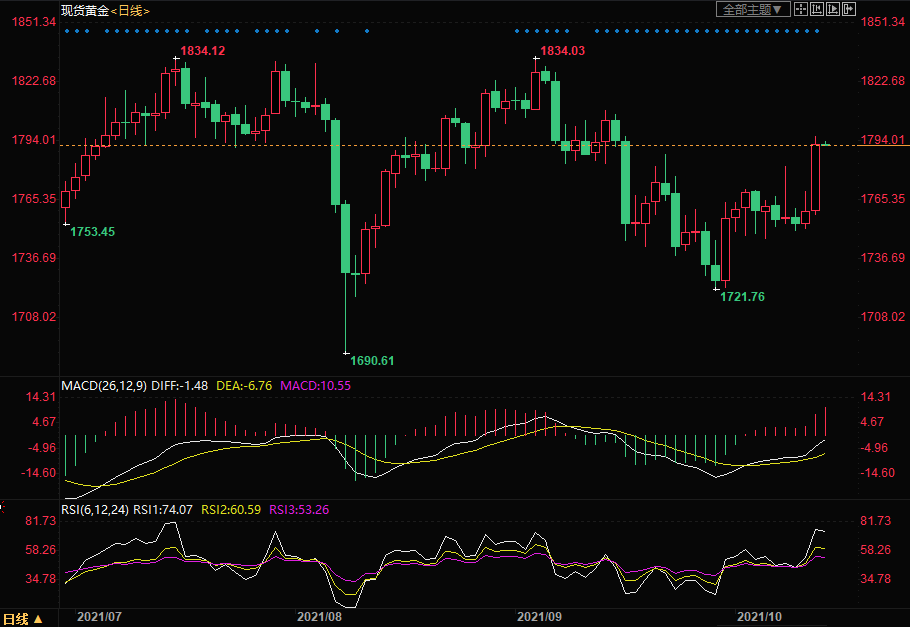Click the first blue event dot at top-left
Screen dimensions: 910x627
click(67, 31)
